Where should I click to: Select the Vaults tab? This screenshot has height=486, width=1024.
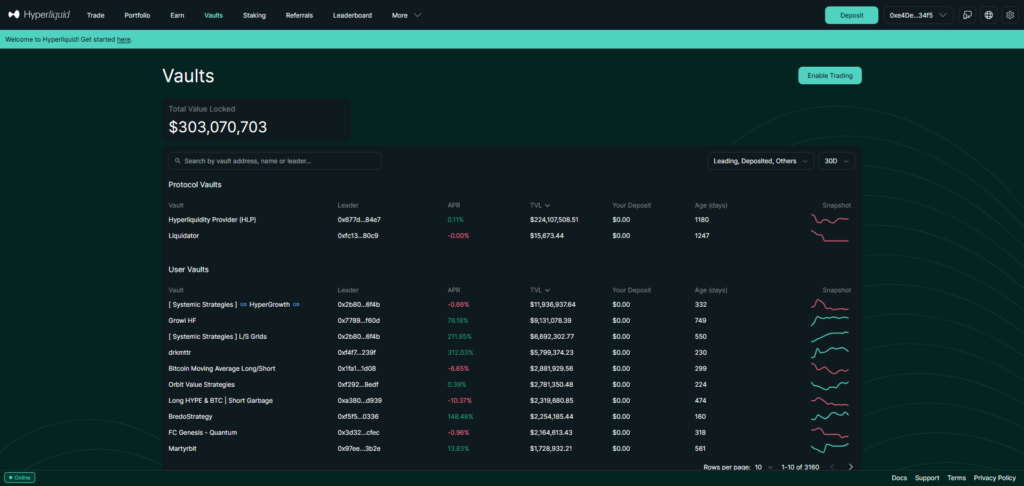213,15
